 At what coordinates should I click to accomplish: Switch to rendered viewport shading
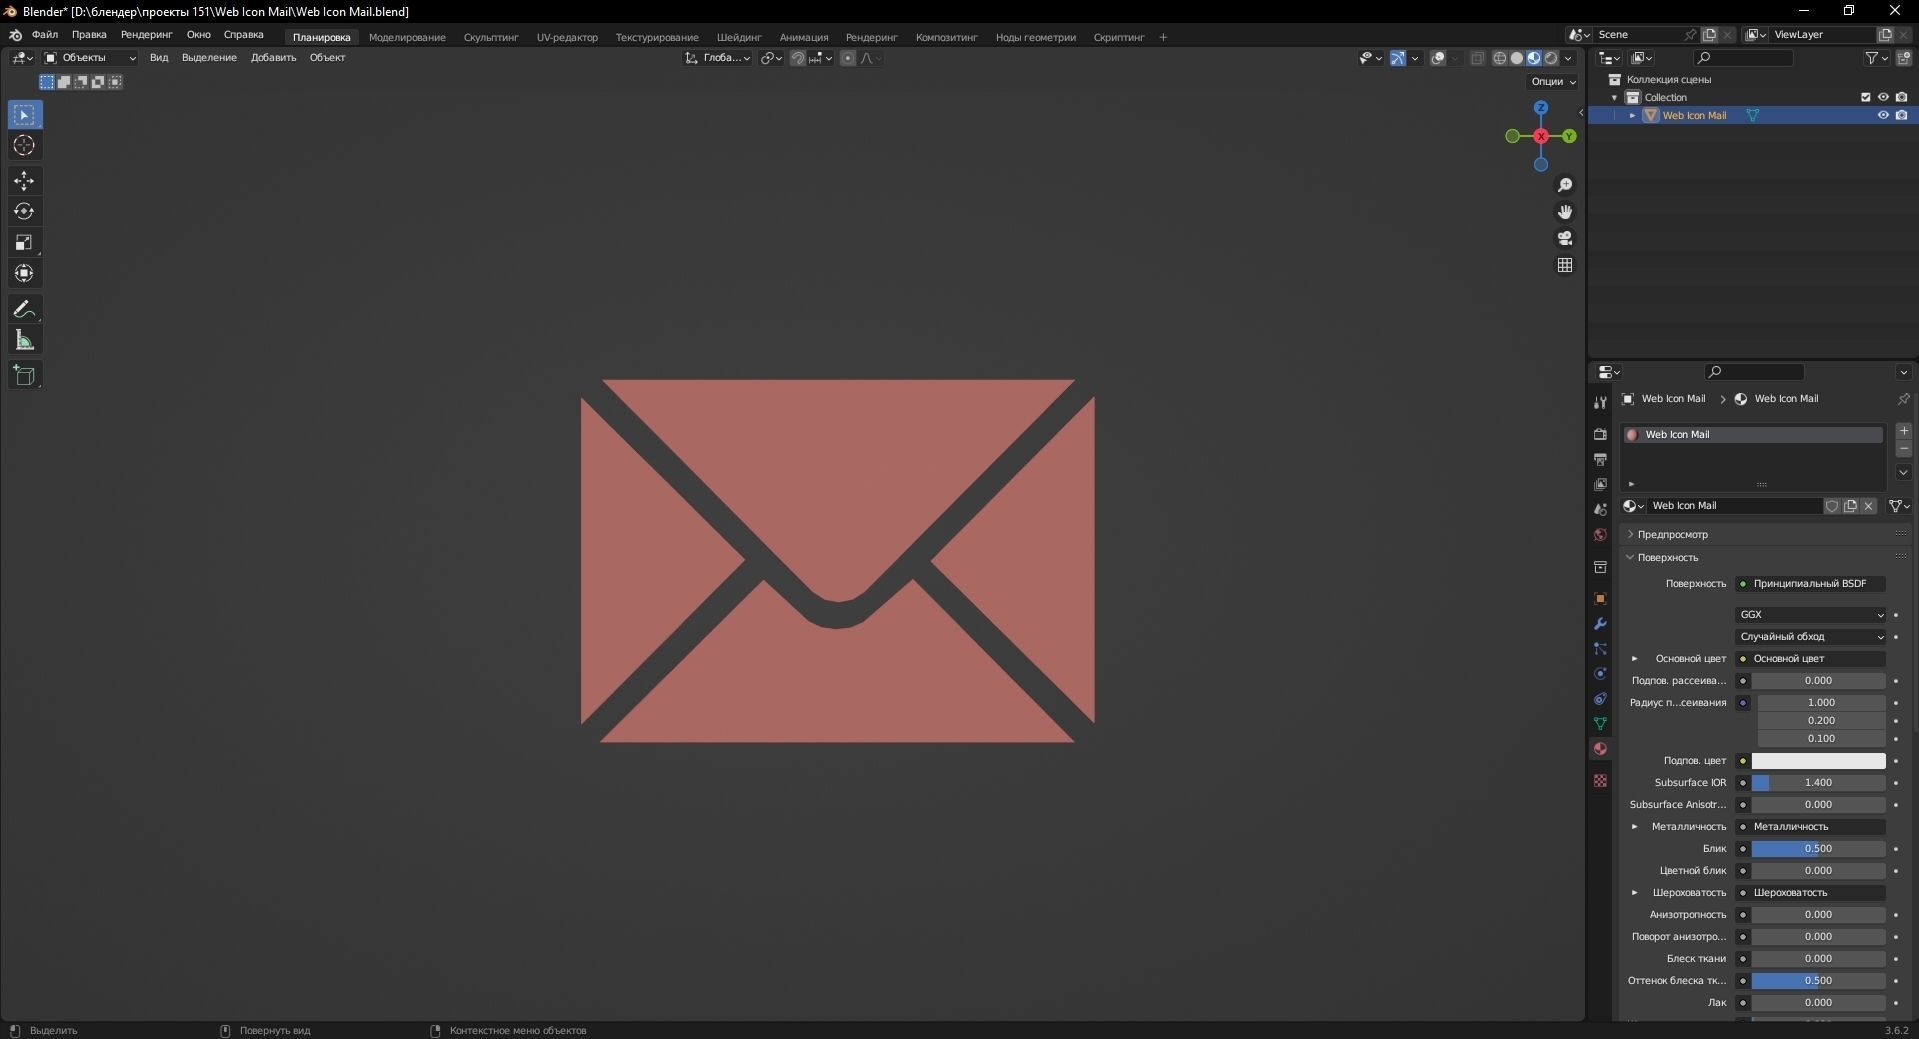tap(1550, 58)
